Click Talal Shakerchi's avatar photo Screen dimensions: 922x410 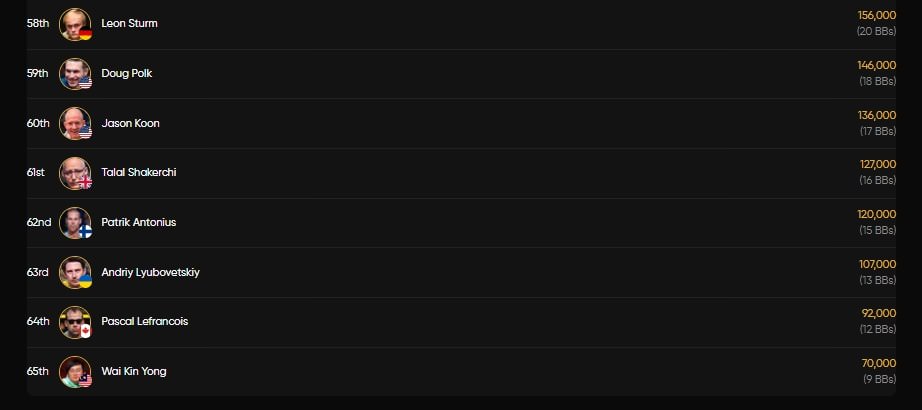point(75,173)
